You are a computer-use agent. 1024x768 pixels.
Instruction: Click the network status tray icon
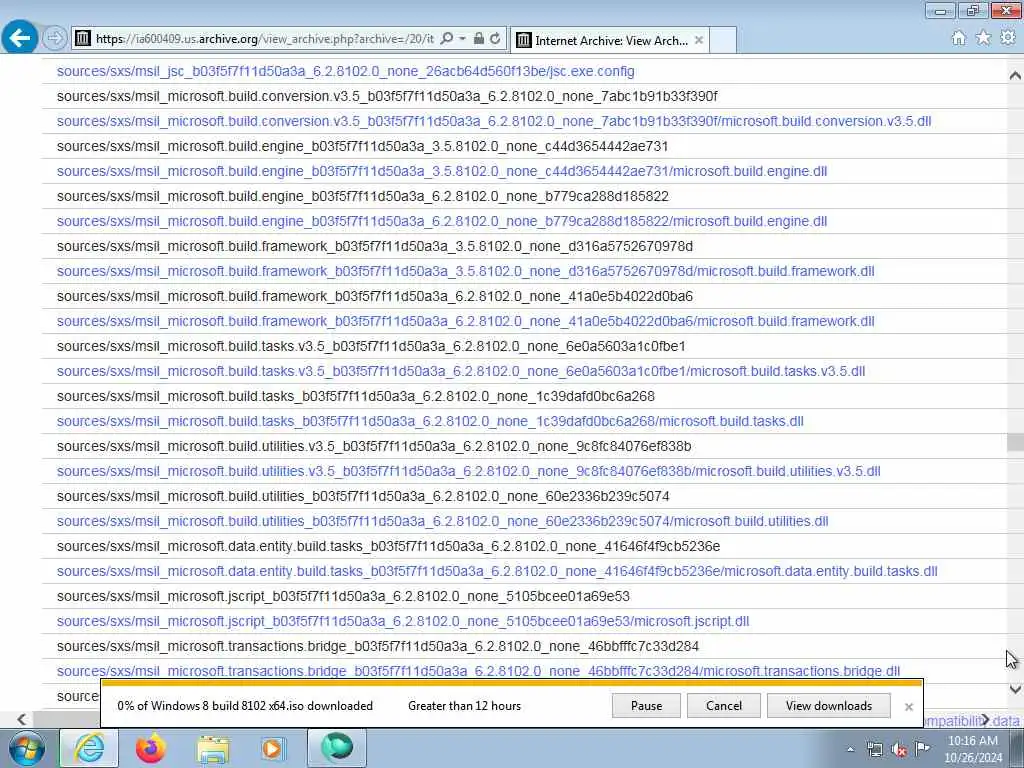[874, 750]
